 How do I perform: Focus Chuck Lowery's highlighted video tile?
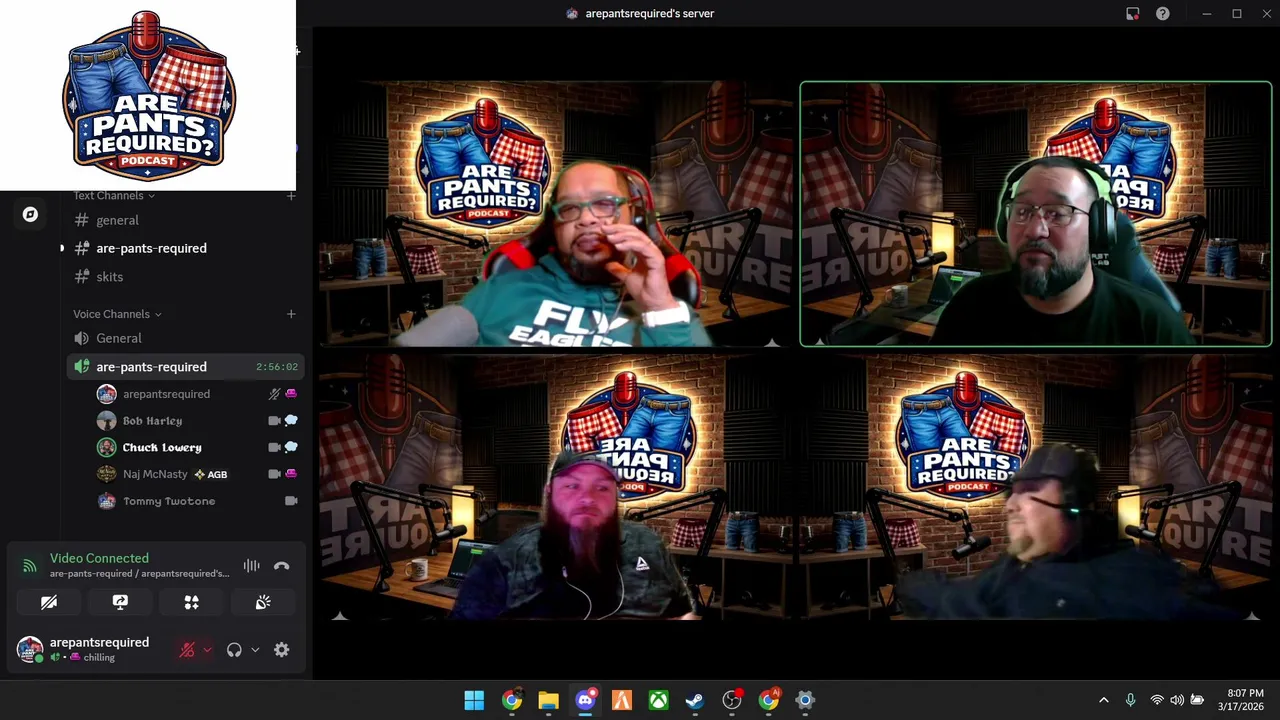pos(1036,215)
